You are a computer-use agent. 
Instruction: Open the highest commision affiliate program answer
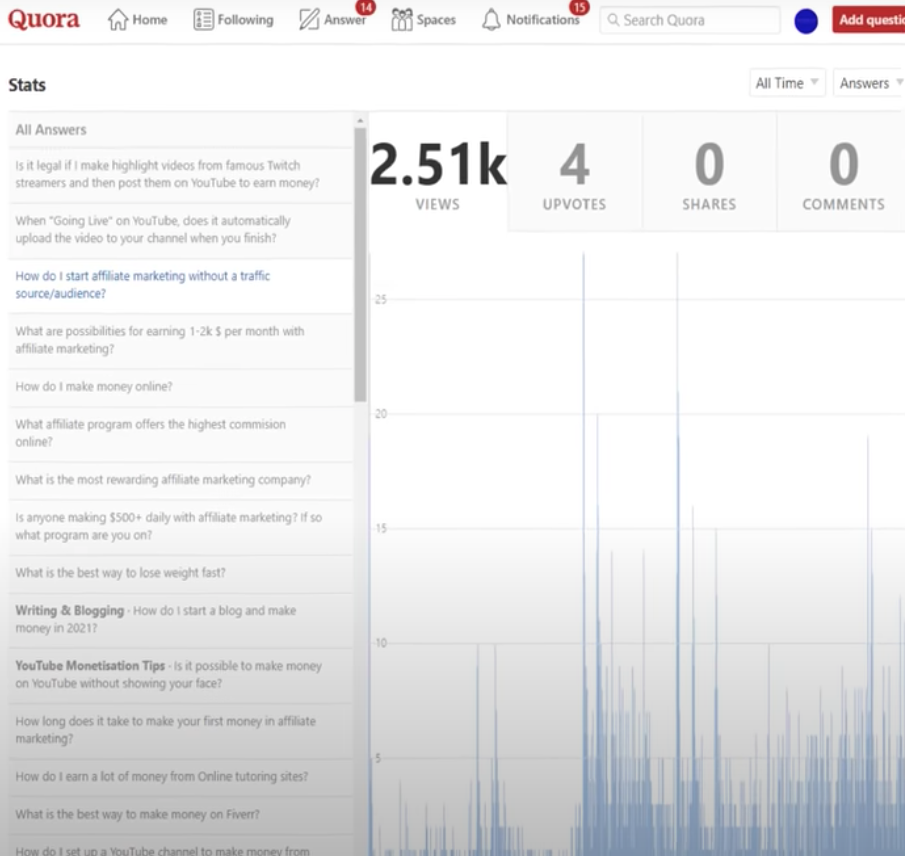180,433
